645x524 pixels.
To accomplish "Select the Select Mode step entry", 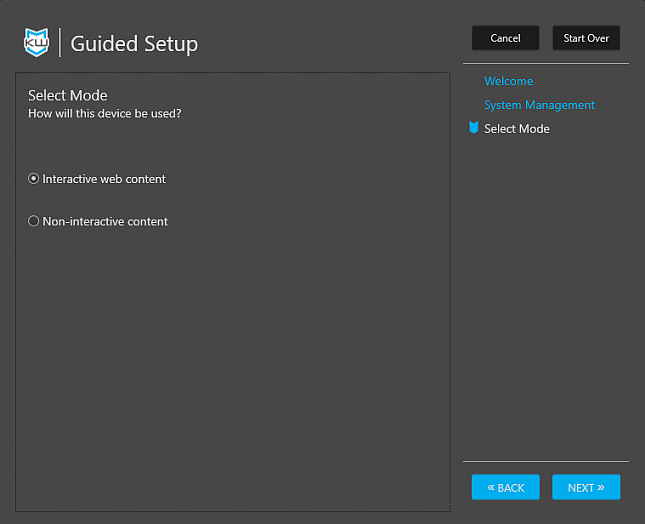I will click(x=517, y=129).
